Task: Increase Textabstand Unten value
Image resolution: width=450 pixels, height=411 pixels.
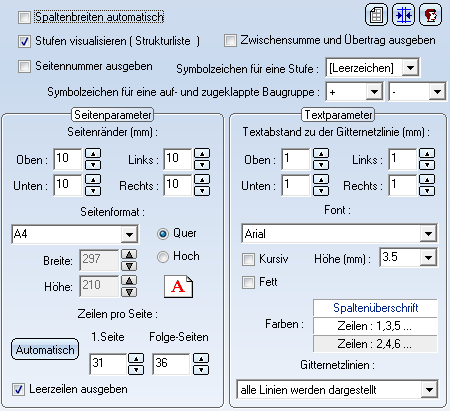Action: [321, 180]
